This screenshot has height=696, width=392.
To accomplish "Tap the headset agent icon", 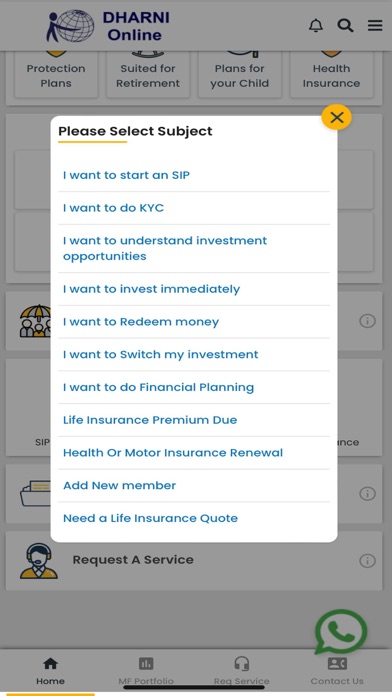I will [x=39, y=561].
